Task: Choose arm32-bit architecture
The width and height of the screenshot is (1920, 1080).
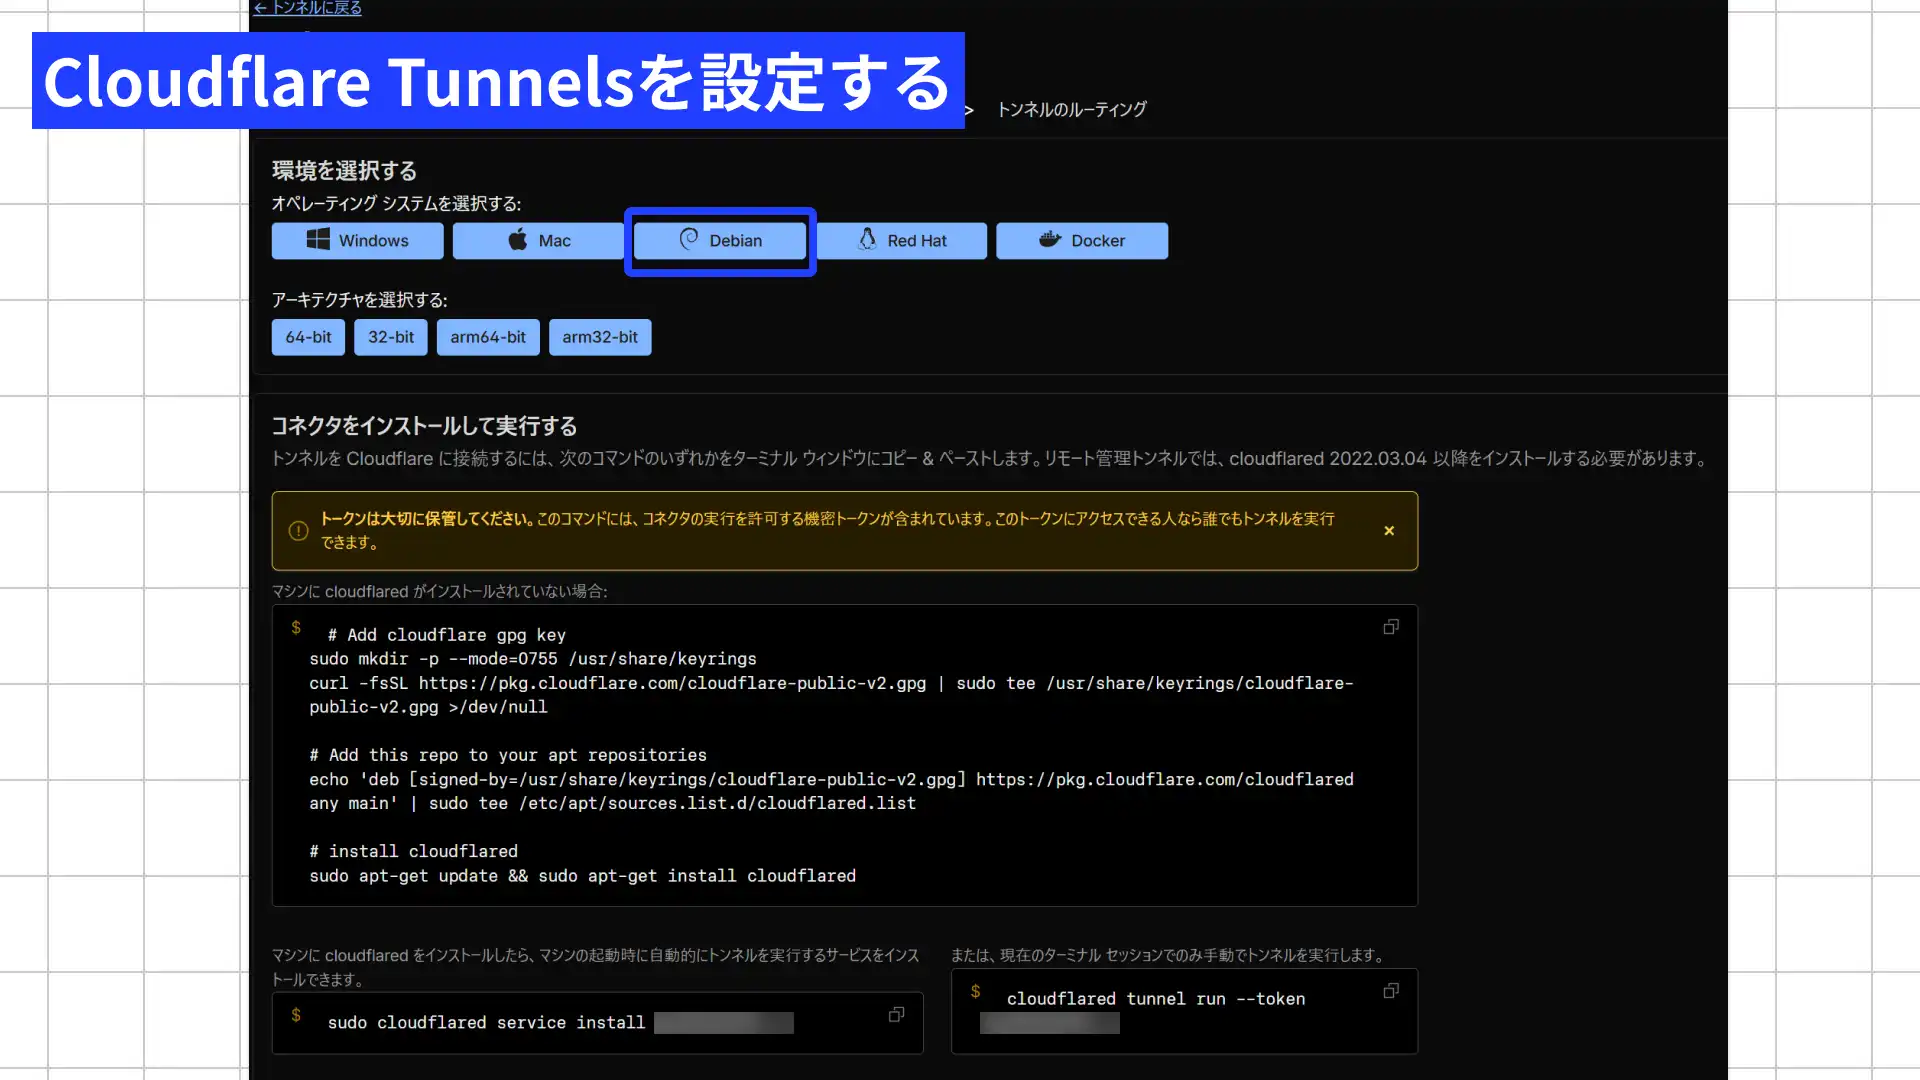Action: point(599,337)
